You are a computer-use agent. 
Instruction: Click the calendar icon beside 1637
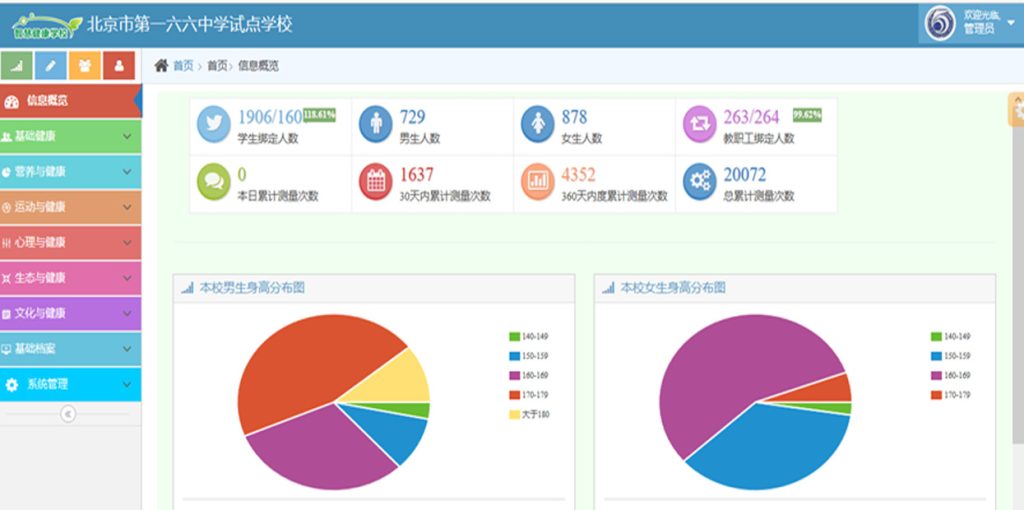point(376,182)
